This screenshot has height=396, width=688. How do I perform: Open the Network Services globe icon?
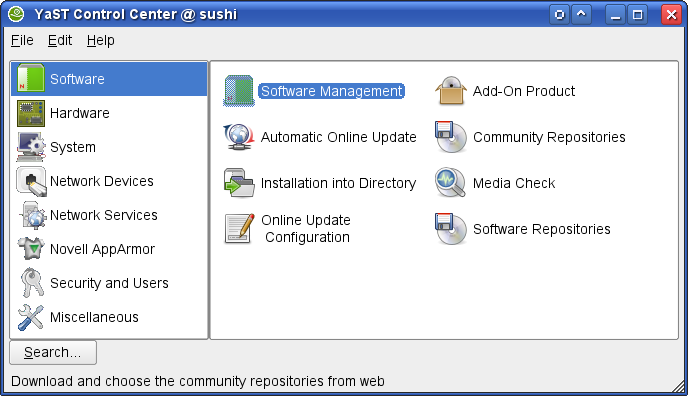coord(32,215)
